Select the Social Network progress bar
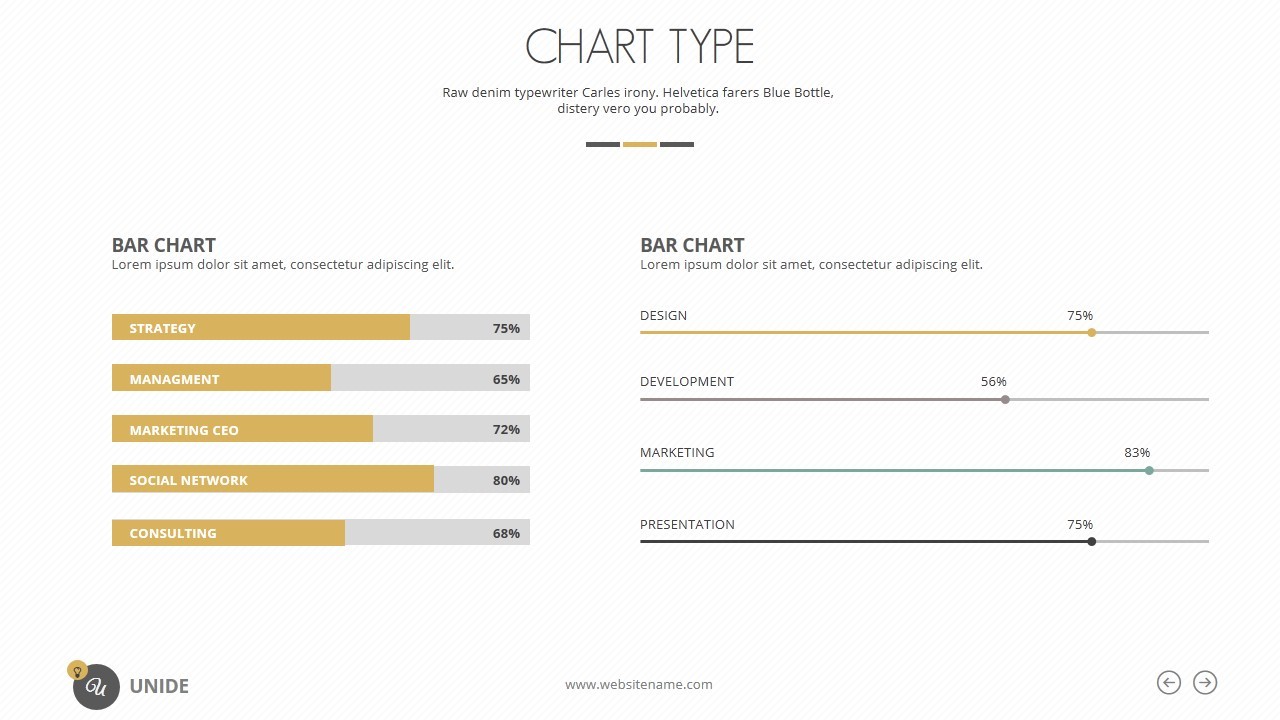The height and width of the screenshot is (720, 1280). (x=320, y=479)
